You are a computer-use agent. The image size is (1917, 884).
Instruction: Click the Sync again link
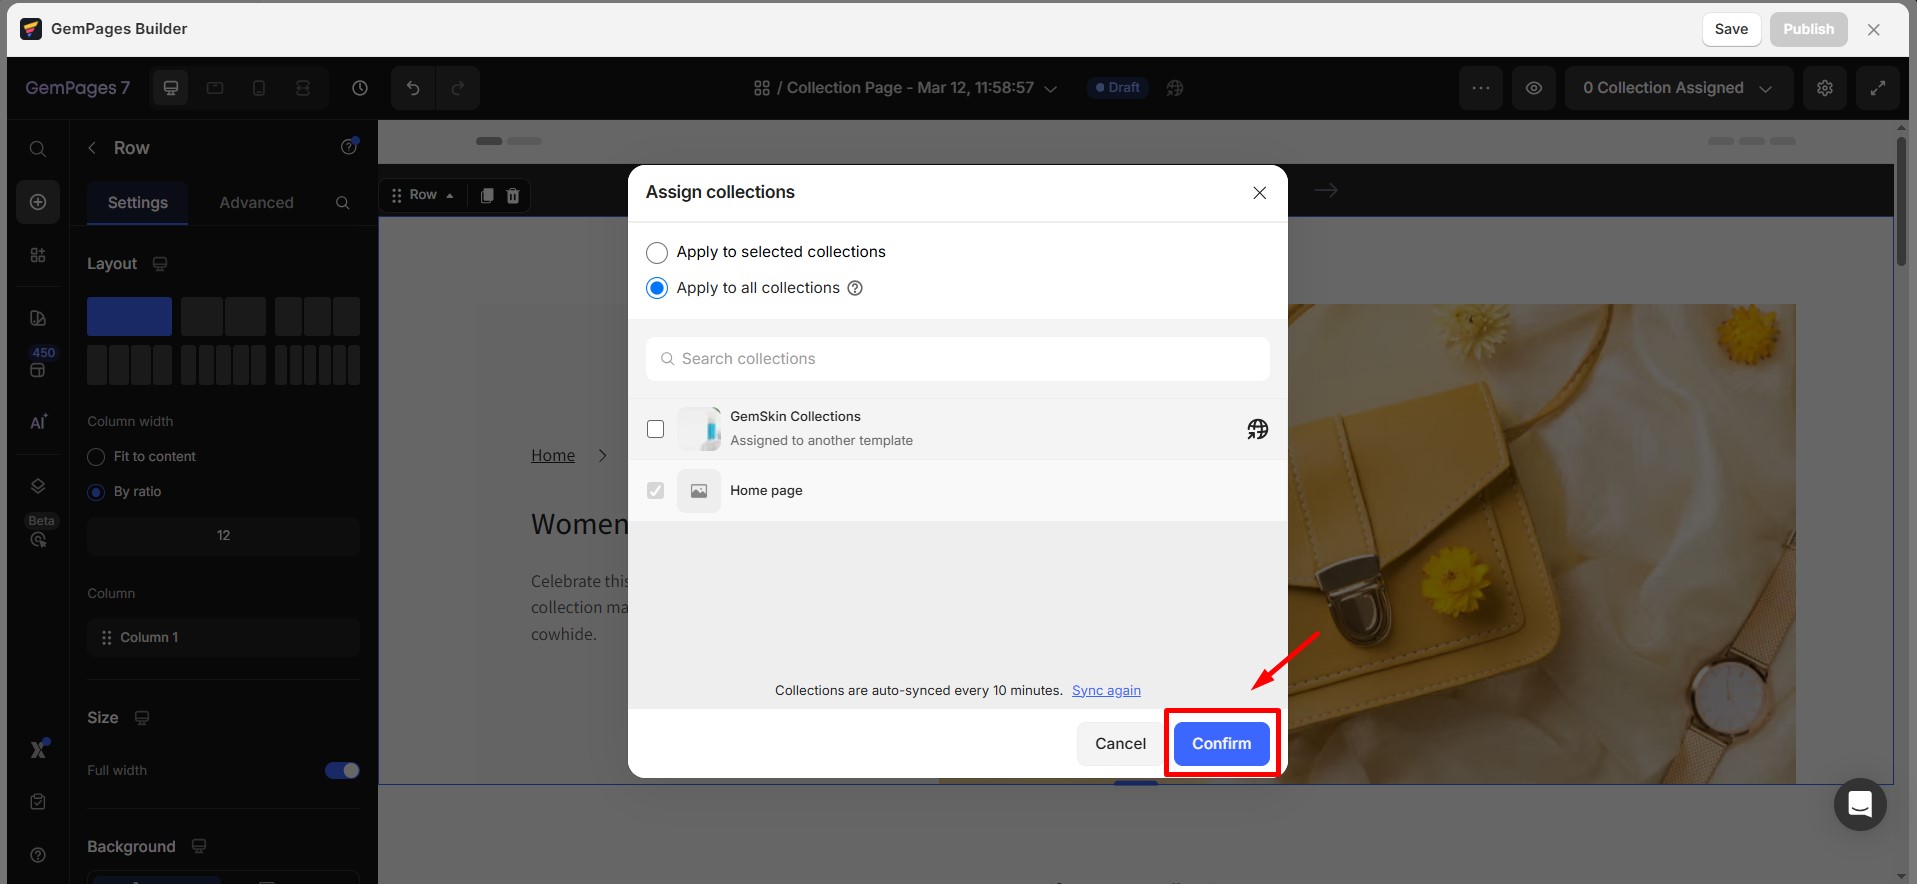tap(1106, 690)
